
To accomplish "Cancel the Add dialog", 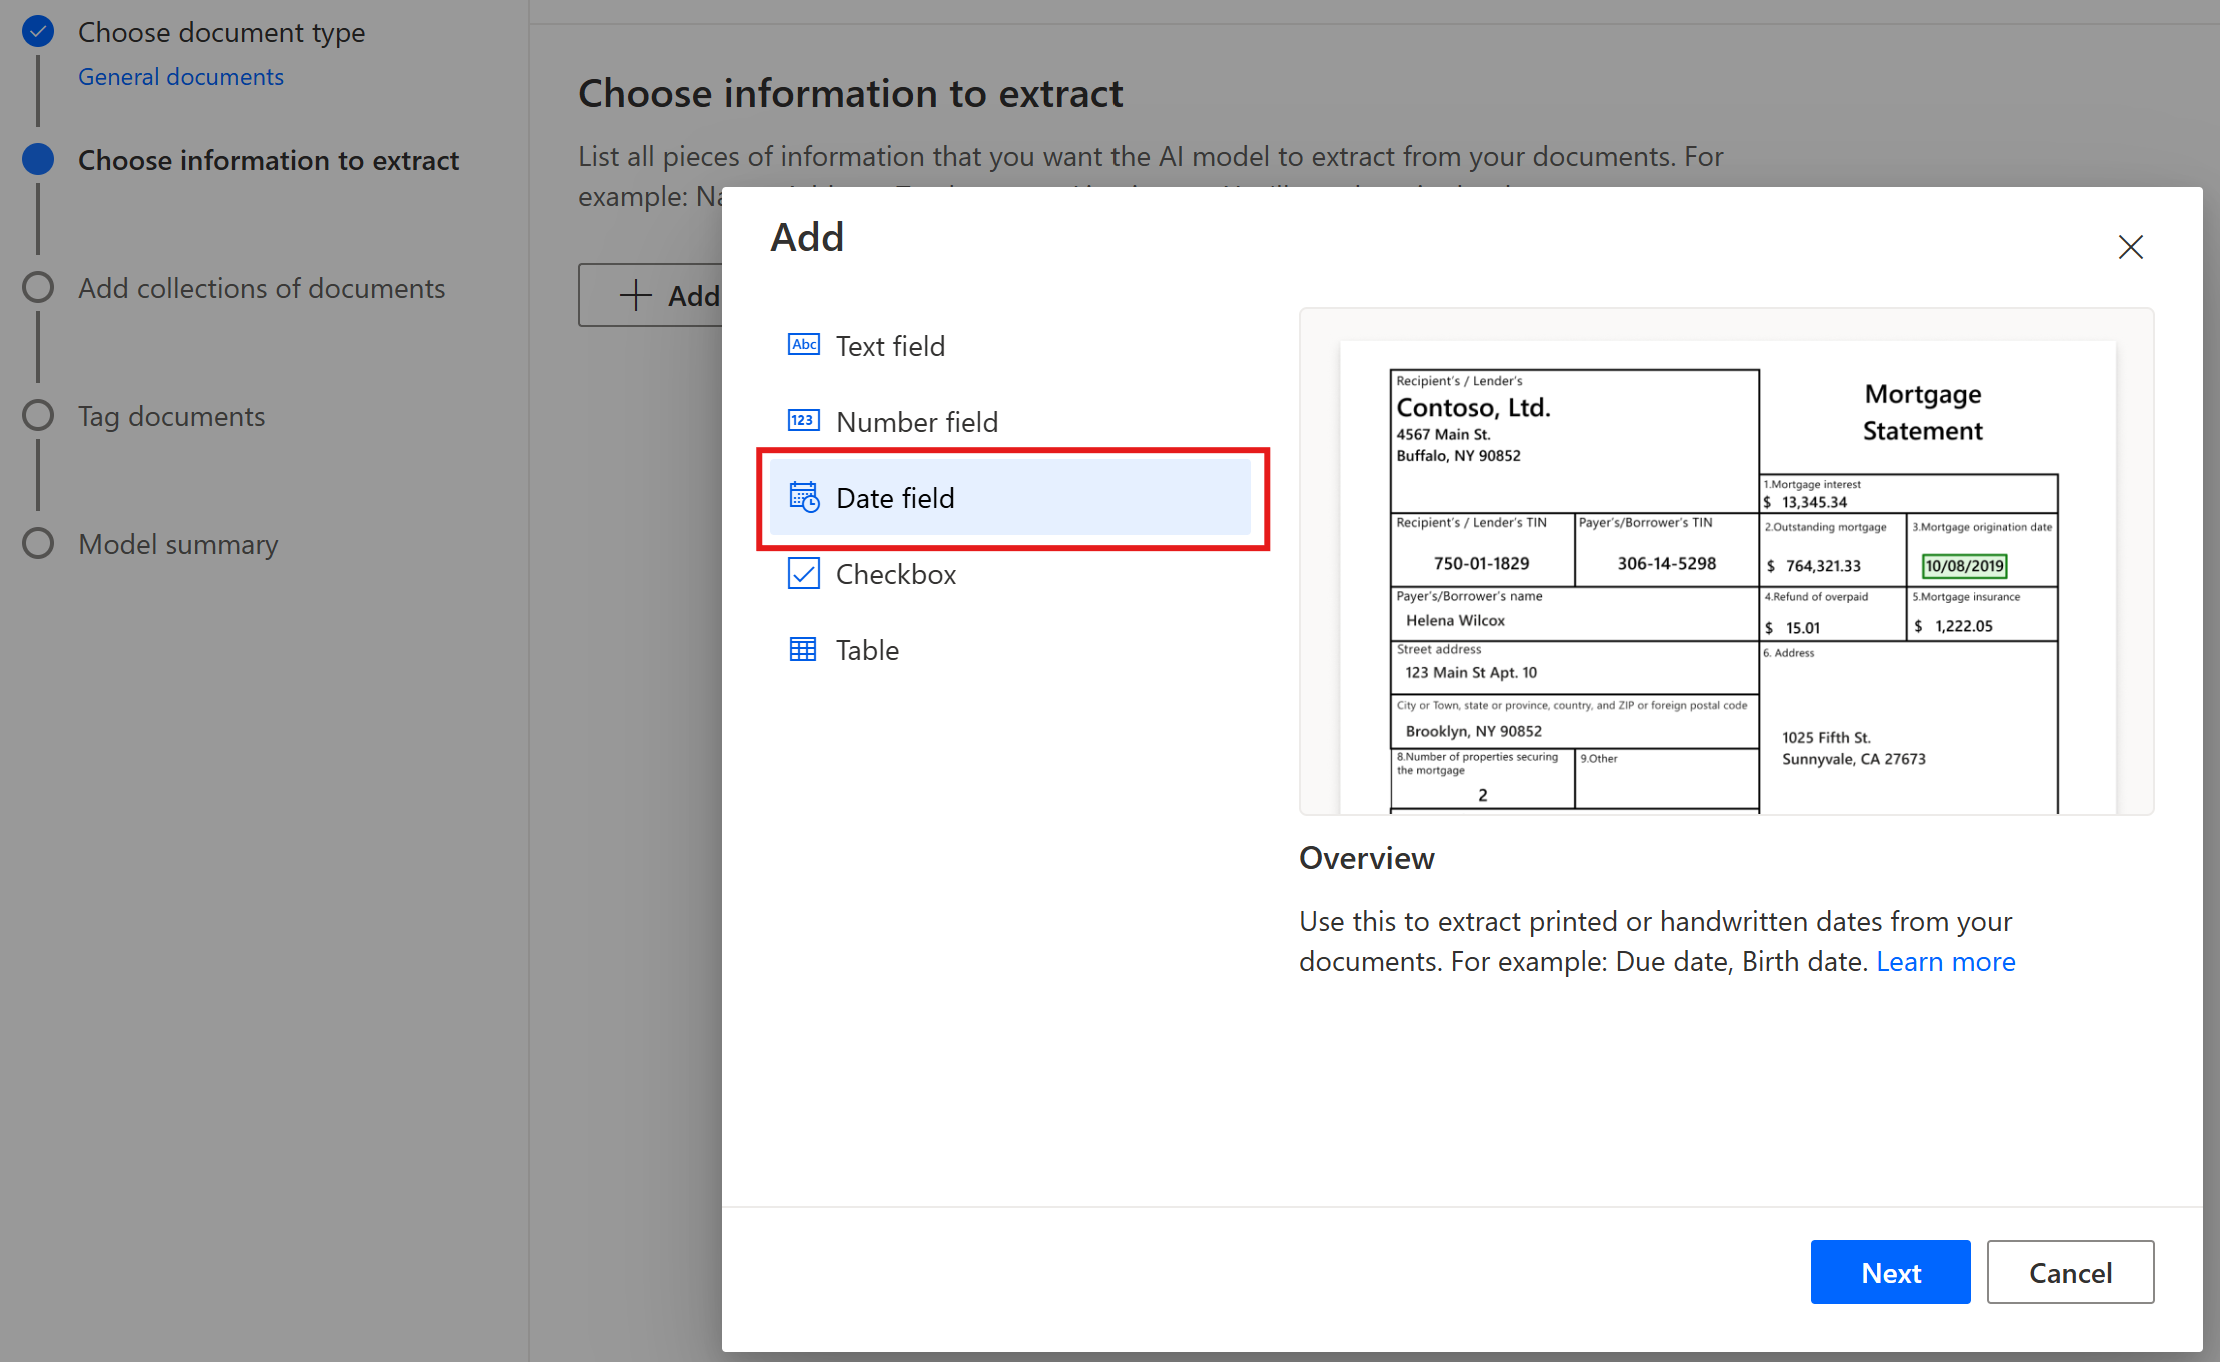I will pyautogui.click(x=2069, y=1272).
